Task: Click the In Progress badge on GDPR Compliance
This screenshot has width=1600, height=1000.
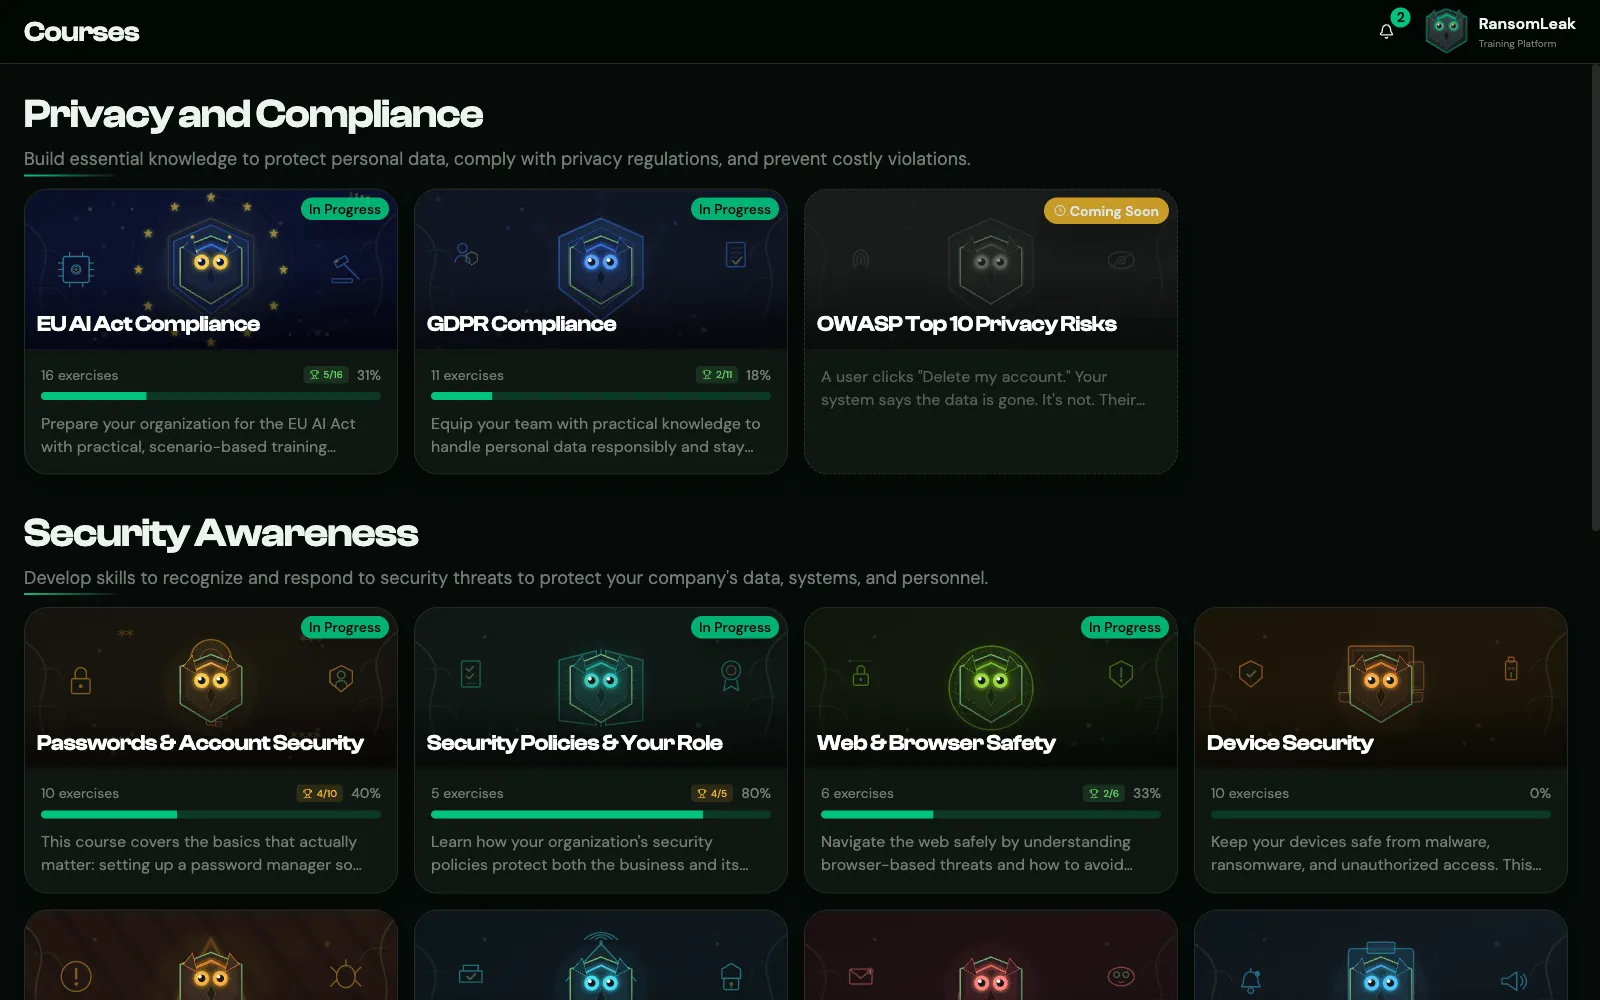Action: pos(735,209)
